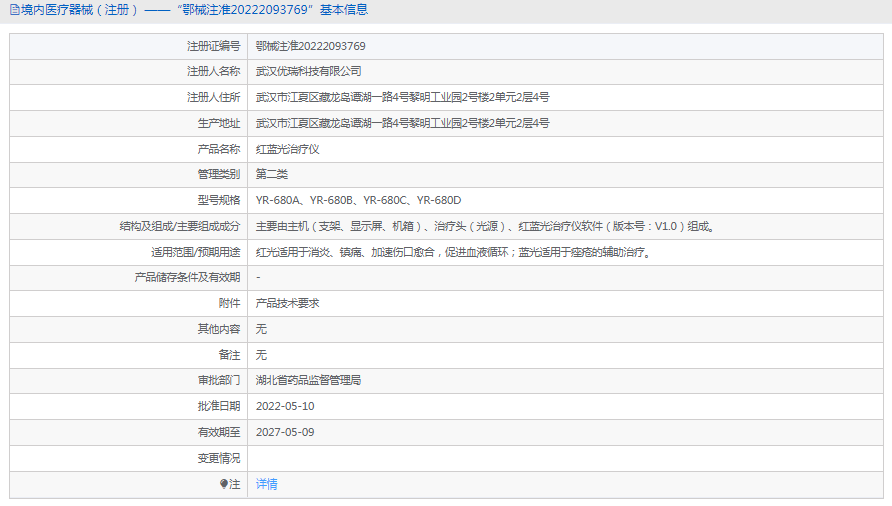Select the registrant address in 注册人住所 row
892x506 pixels.
tap(402, 97)
